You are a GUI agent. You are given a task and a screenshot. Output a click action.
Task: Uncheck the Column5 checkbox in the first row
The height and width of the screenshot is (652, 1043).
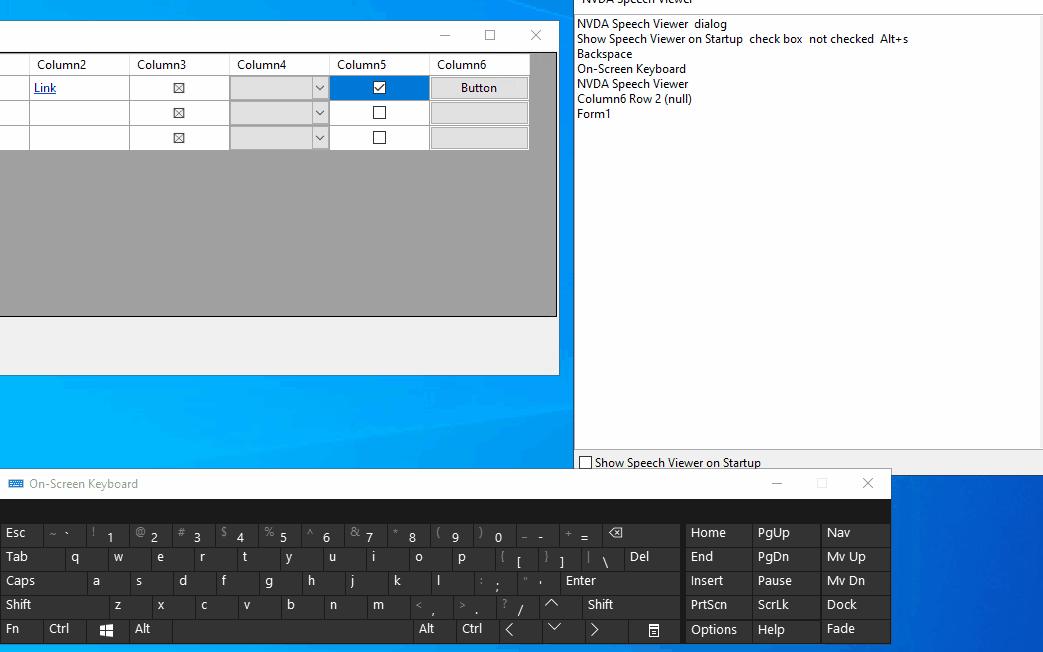click(378, 87)
